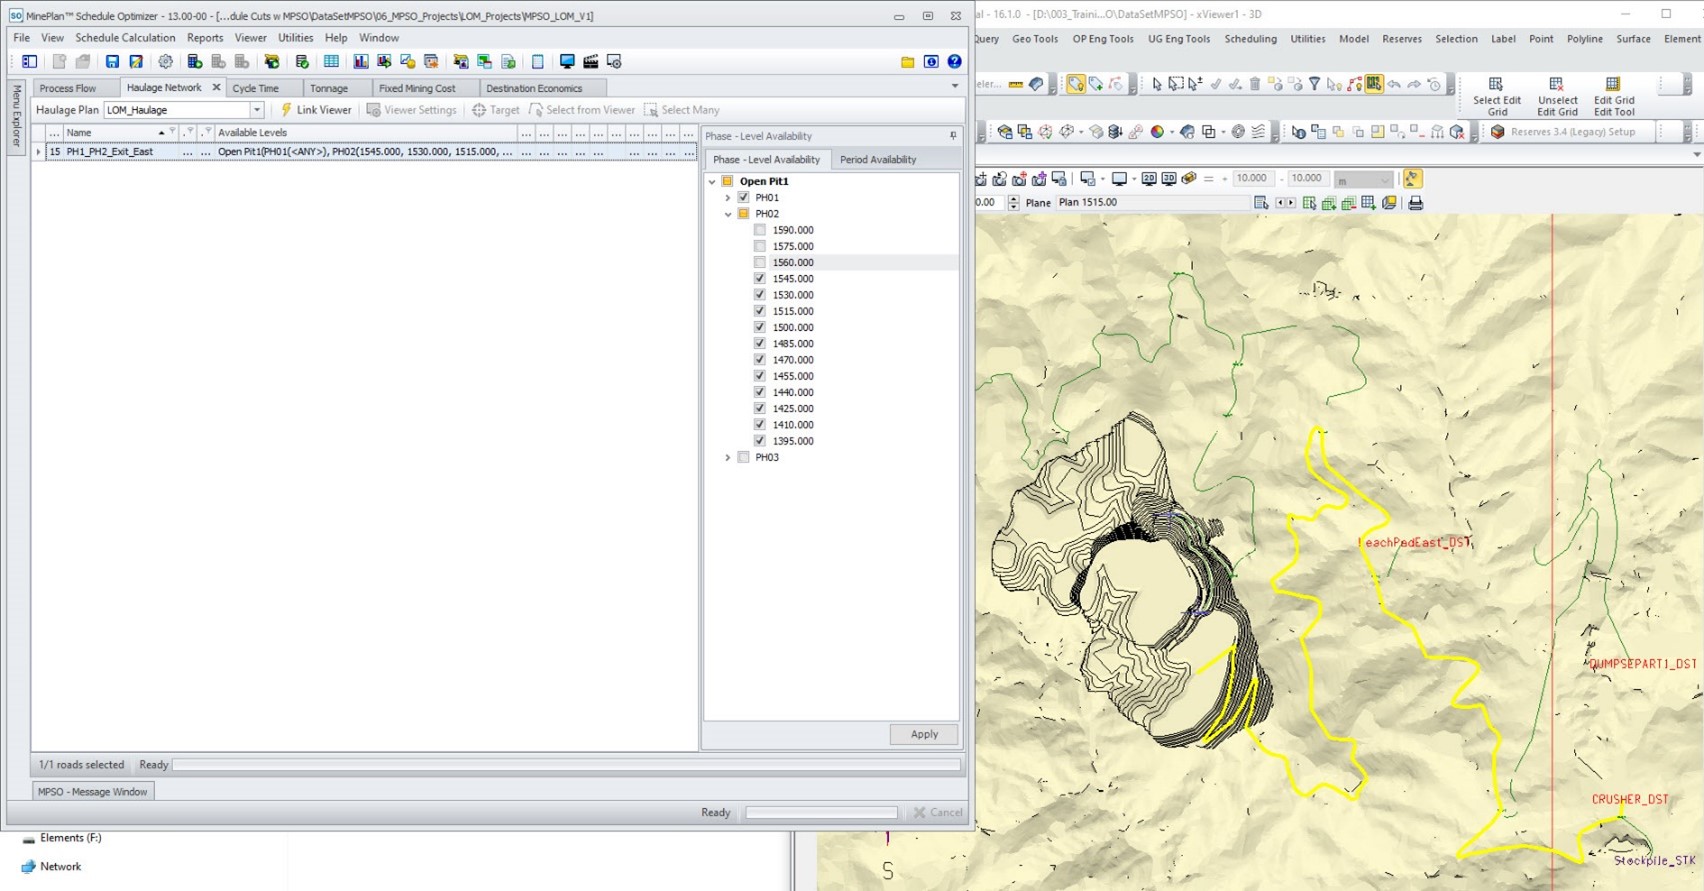Collapse the PH02 tree node
Viewport: 1704px width, 891px height.
click(728, 214)
